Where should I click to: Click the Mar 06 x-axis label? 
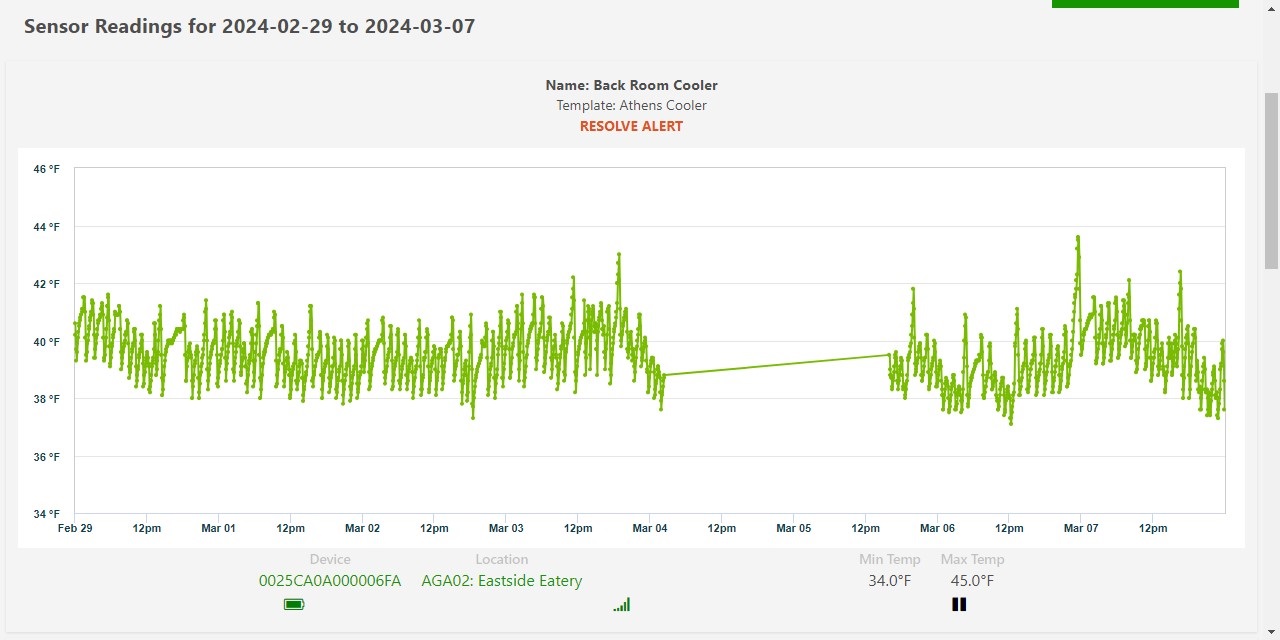(x=937, y=528)
